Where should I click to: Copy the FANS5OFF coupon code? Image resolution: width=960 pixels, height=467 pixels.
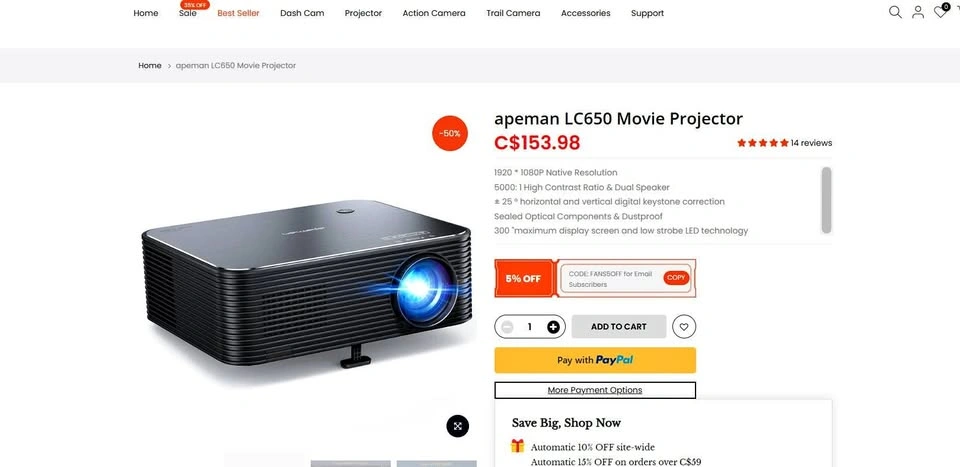tap(676, 278)
